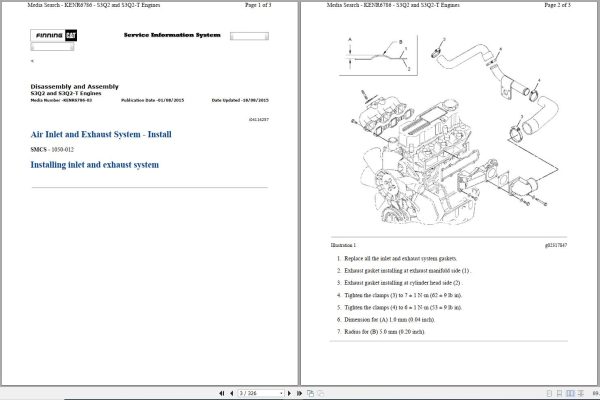This screenshot has width=600, height=400.
Task: Click step 2 exhaust manifold side text
Action: (x=407, y=271)
